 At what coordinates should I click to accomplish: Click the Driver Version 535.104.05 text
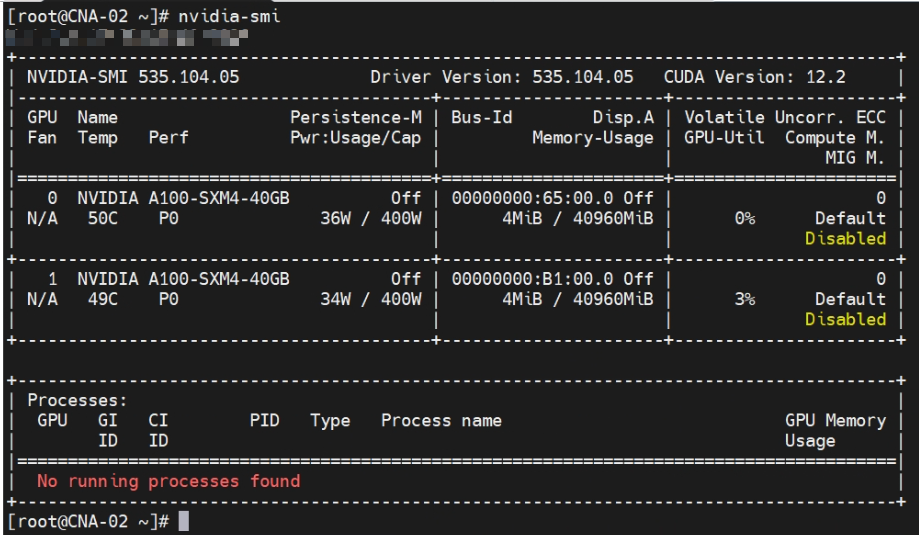pyautogui.click(x=502, y=77)
